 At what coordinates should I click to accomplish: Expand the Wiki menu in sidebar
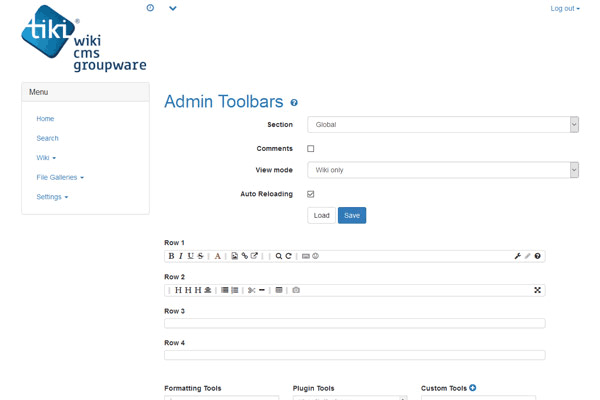click(46, 158)
